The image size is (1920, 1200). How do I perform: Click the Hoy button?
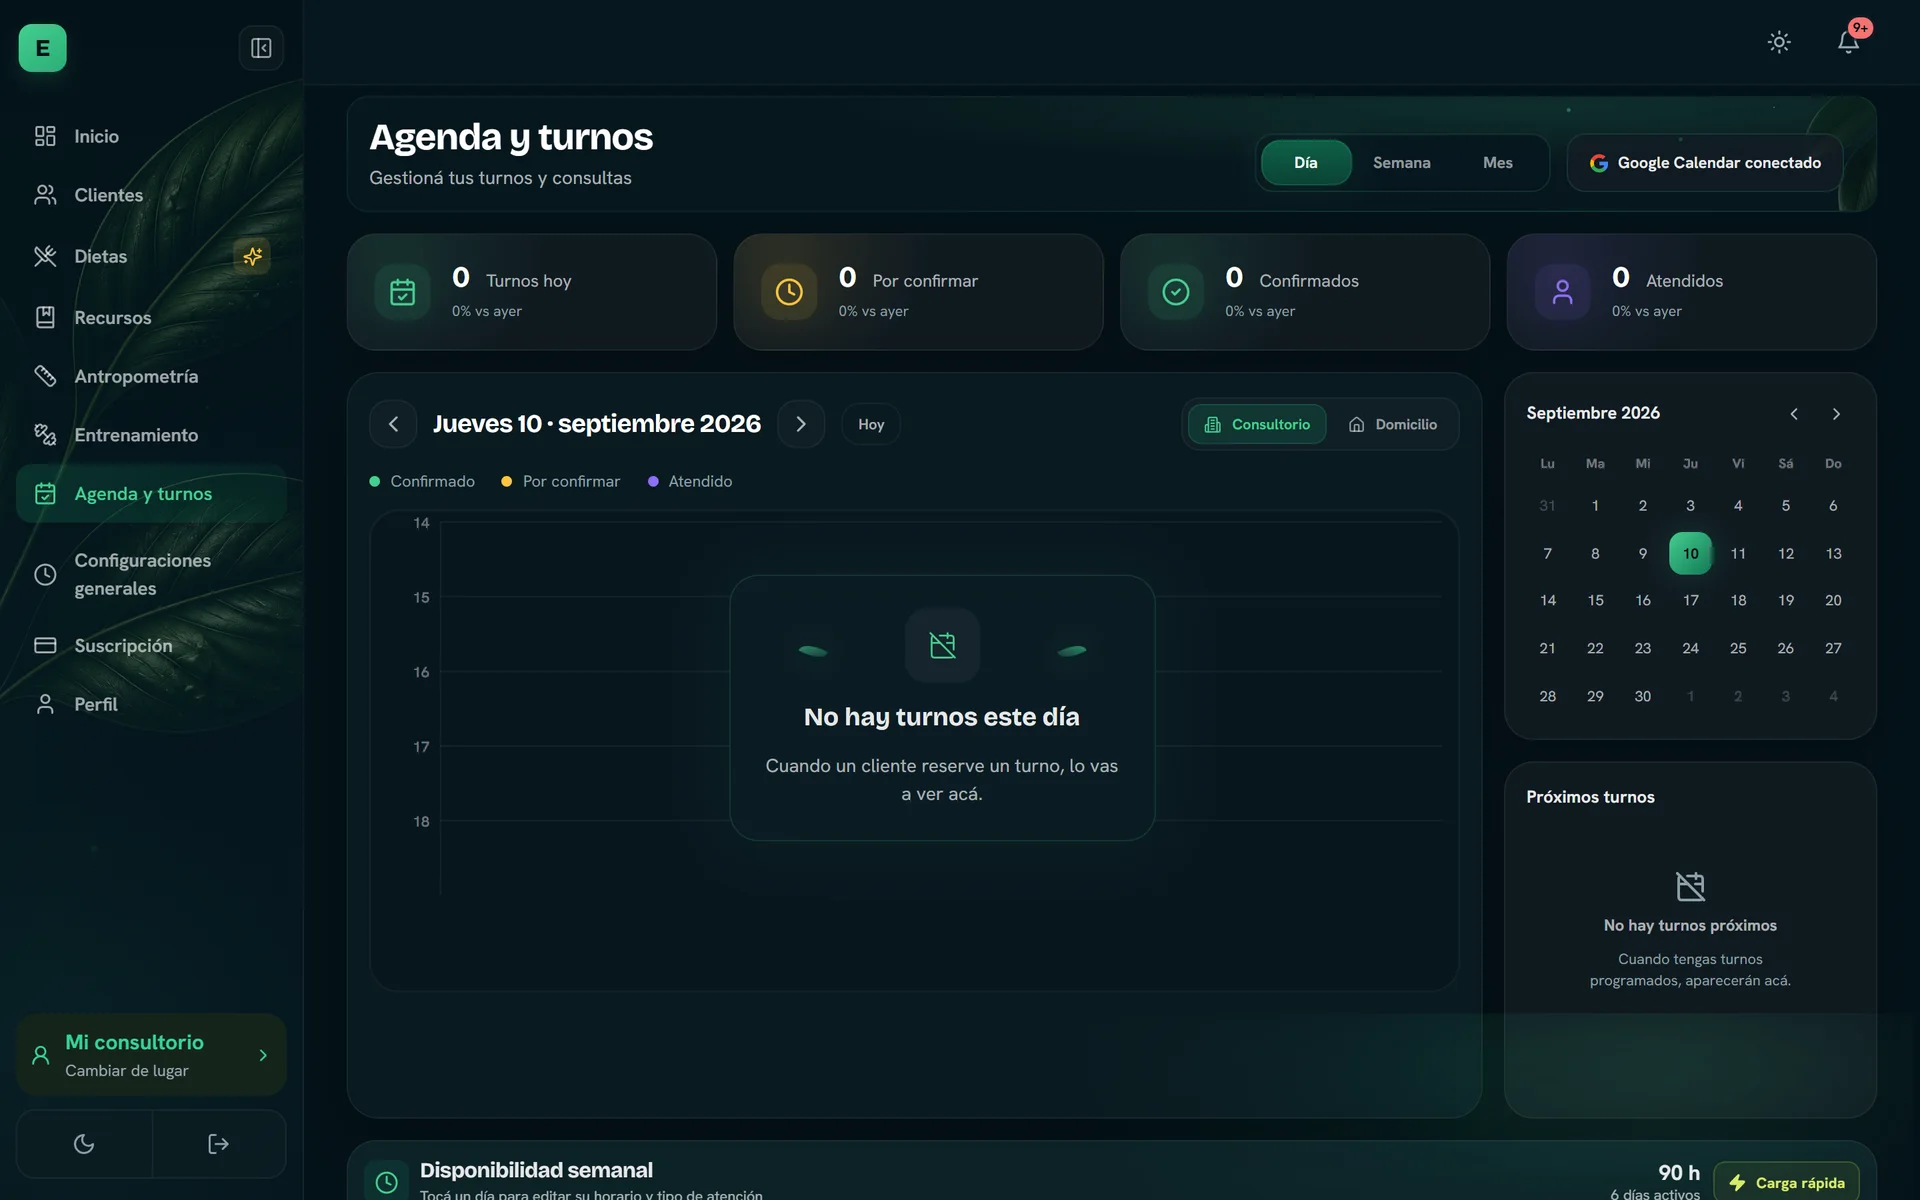[871, 424]
